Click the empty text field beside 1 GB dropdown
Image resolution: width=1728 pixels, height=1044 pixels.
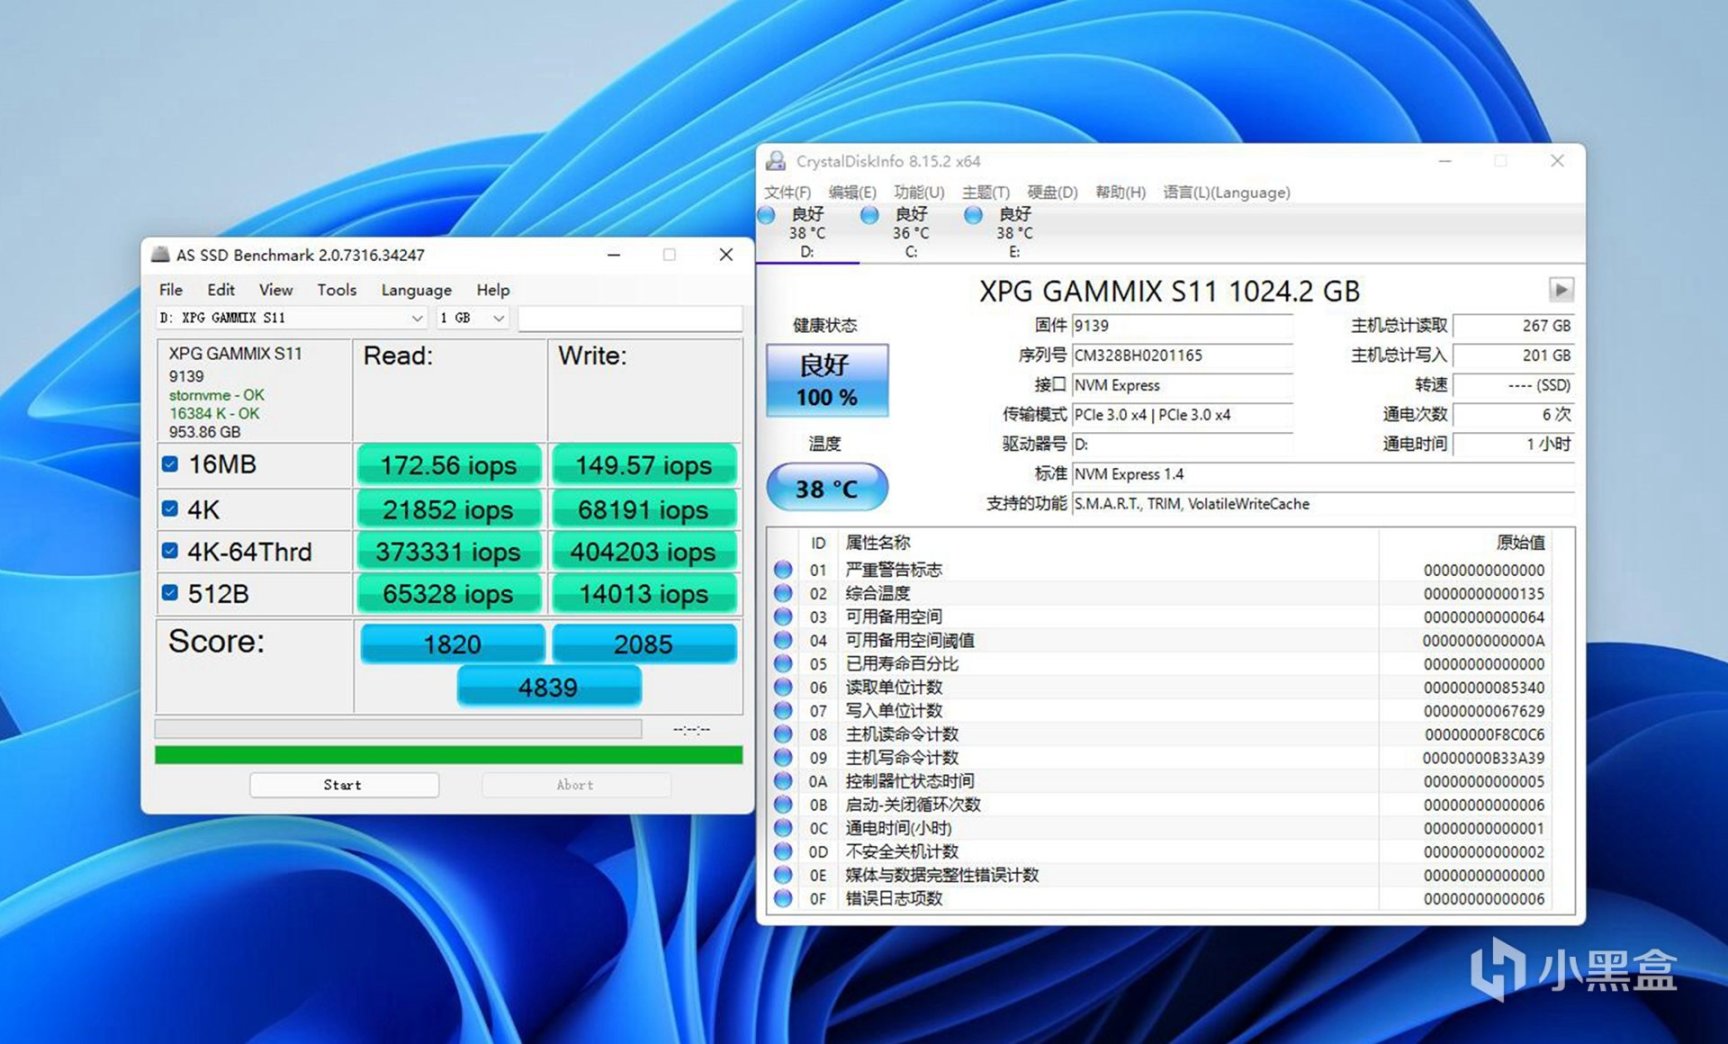tap(630, 318)
